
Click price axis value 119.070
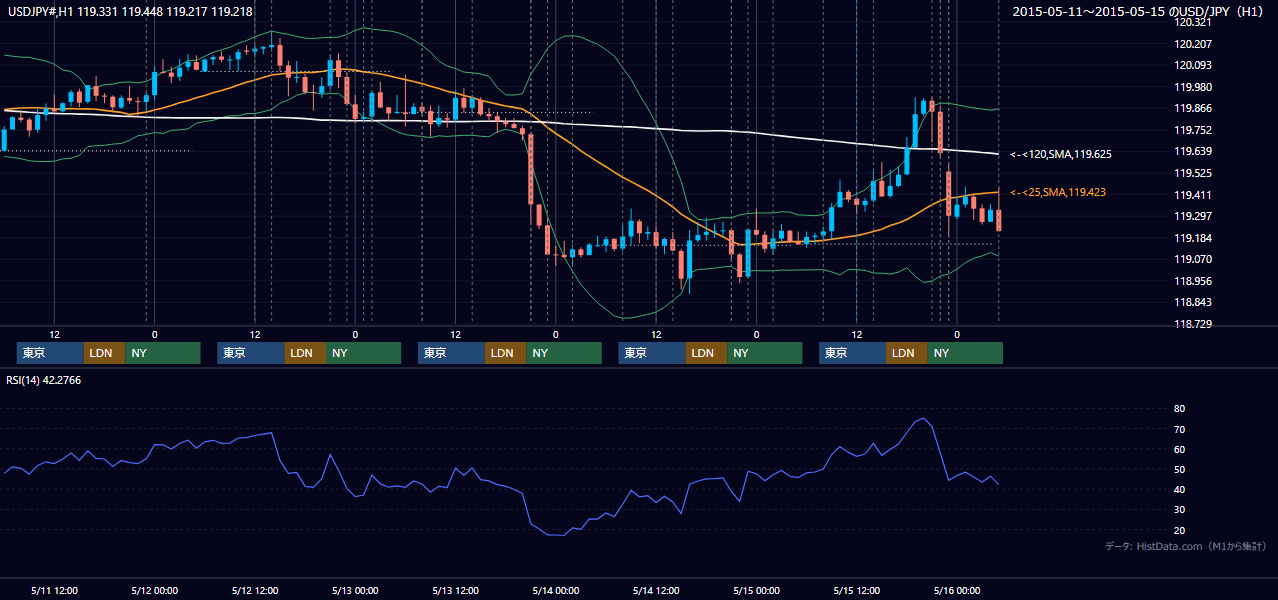[1193, 259]
